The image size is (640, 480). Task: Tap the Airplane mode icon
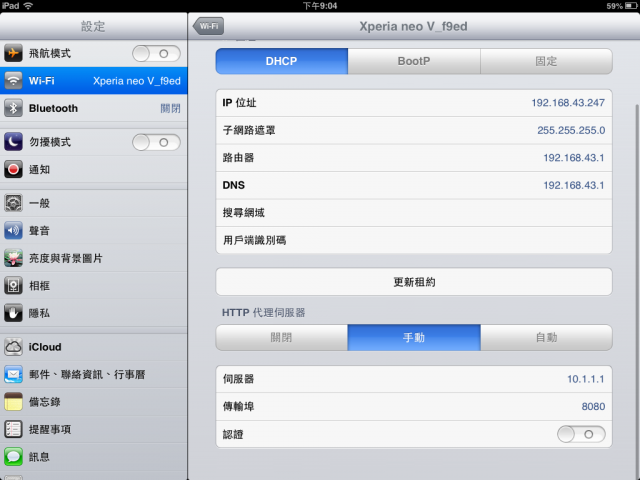pos(13,53)
